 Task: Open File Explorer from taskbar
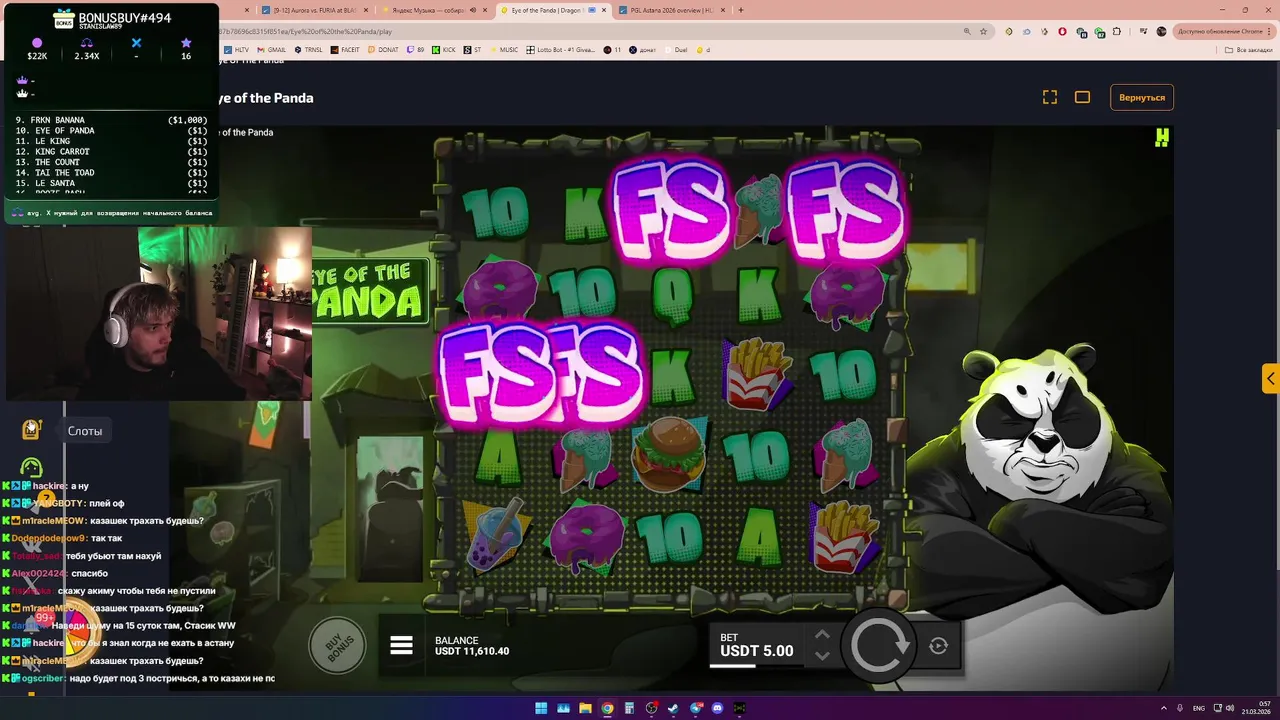[585, 708]
